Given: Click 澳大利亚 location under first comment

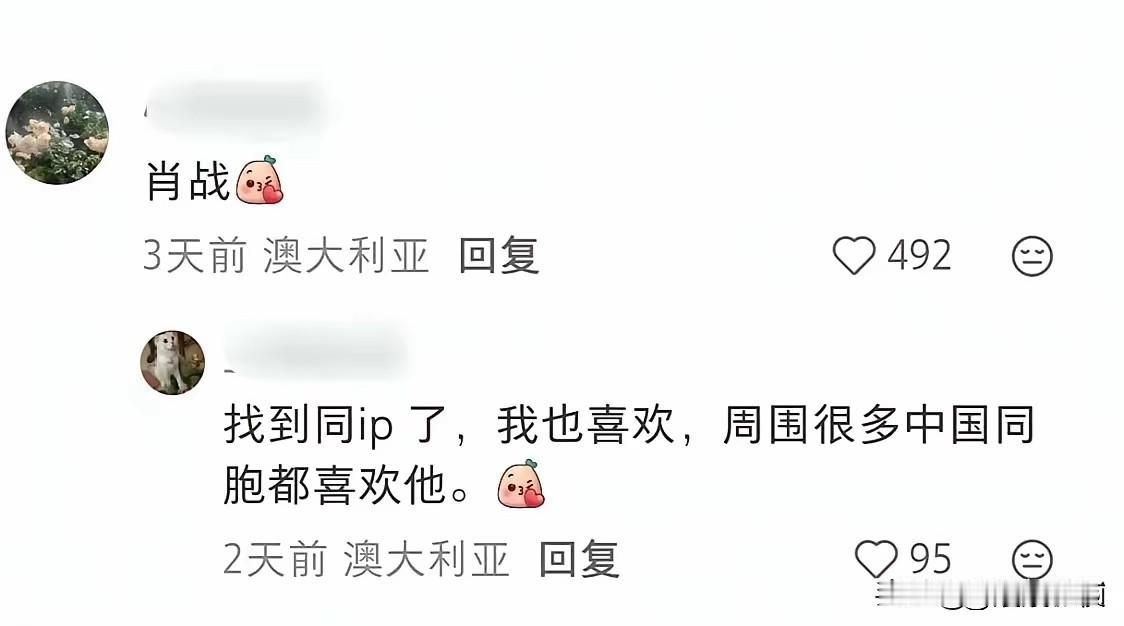Looking at the screenshot, I should (x=346, y=256).
